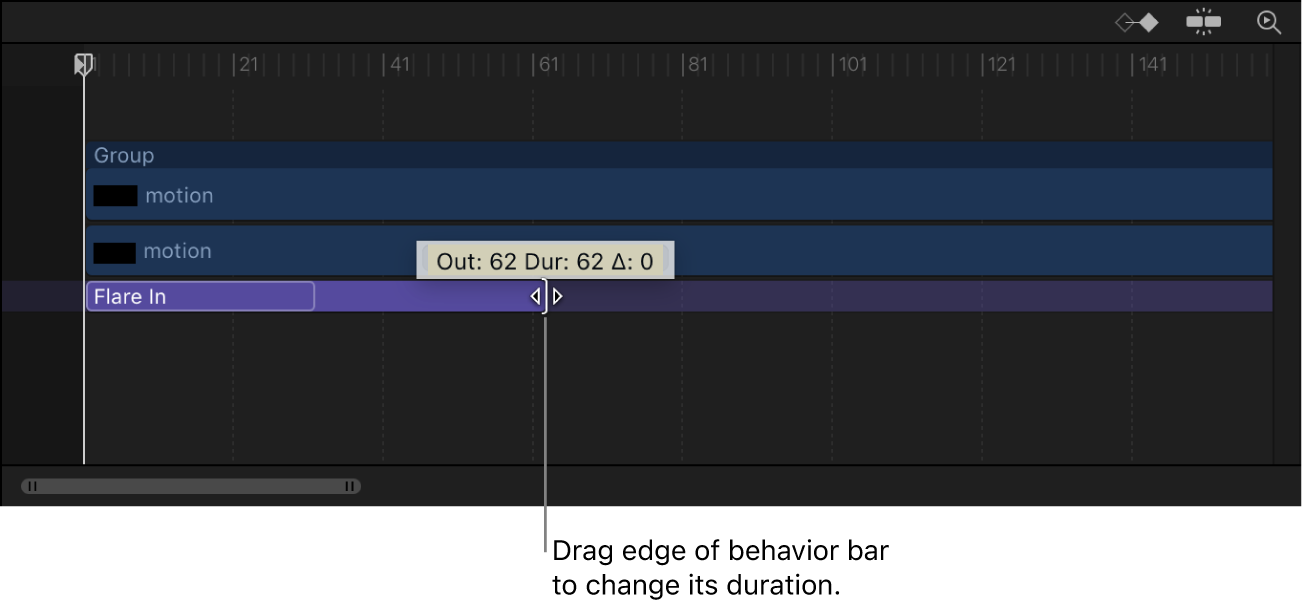Click the horizontal timeline scrollbar

(x=190, y=486)
